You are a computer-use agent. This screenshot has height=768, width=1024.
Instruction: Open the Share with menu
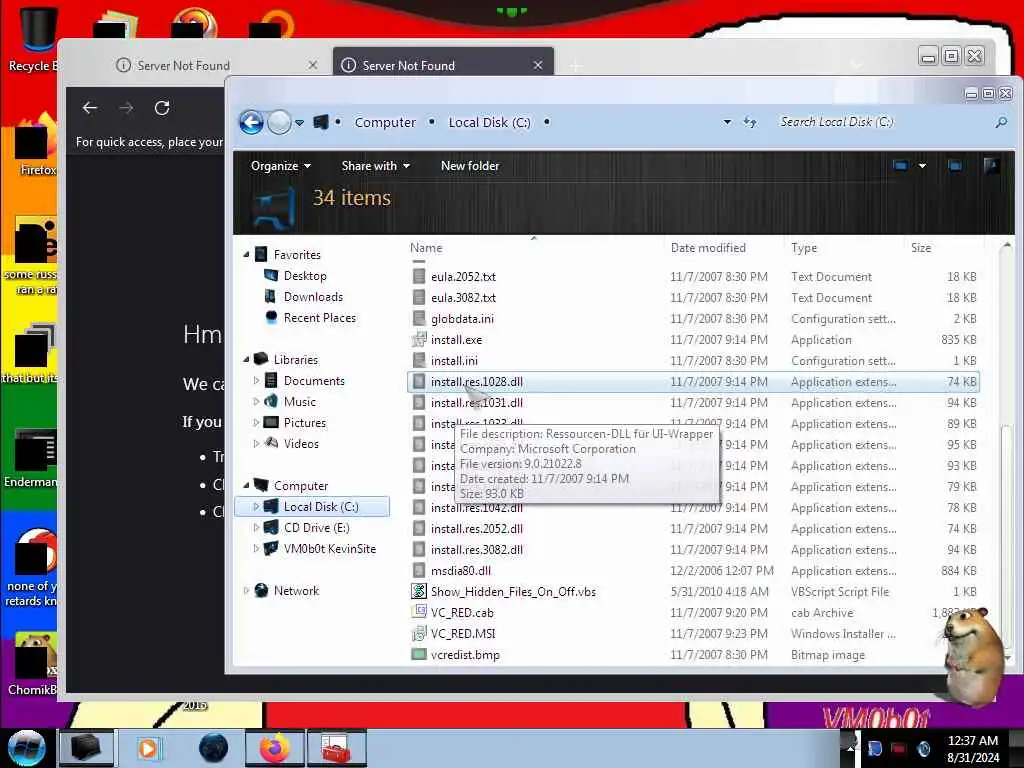(376, 166)
